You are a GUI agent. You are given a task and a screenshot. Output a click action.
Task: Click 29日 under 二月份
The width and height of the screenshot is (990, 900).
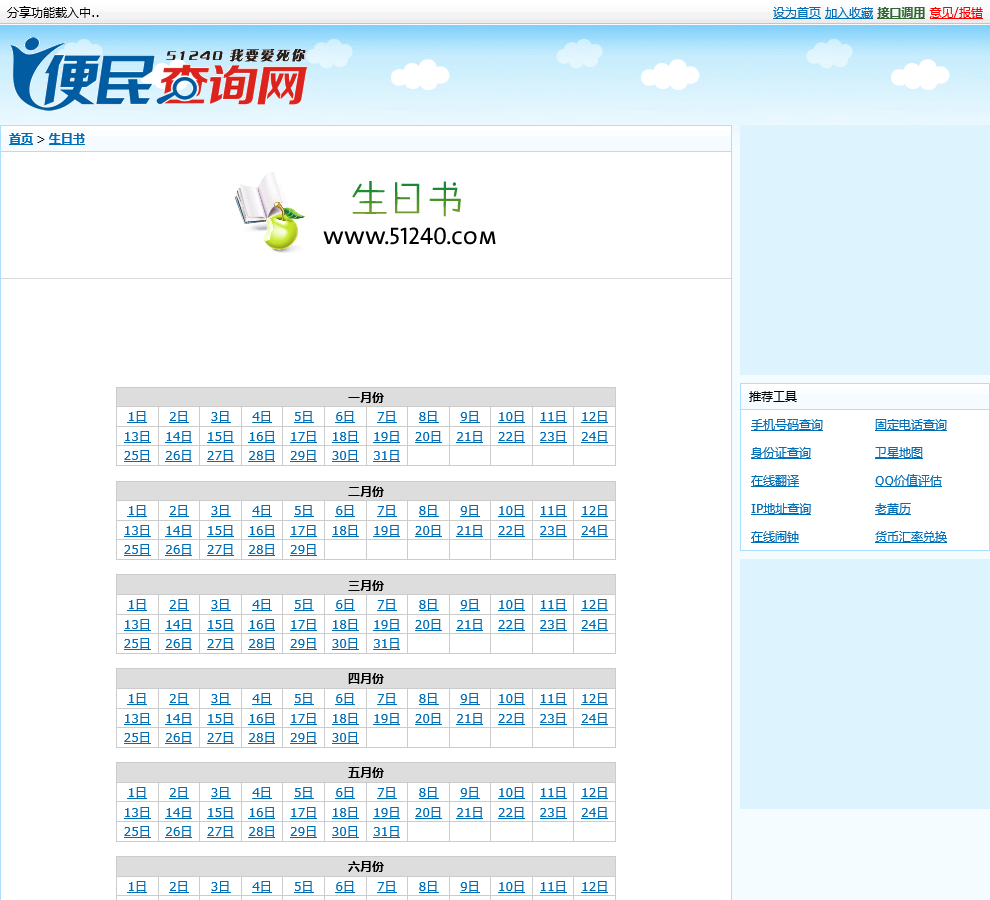click(303, 549)
